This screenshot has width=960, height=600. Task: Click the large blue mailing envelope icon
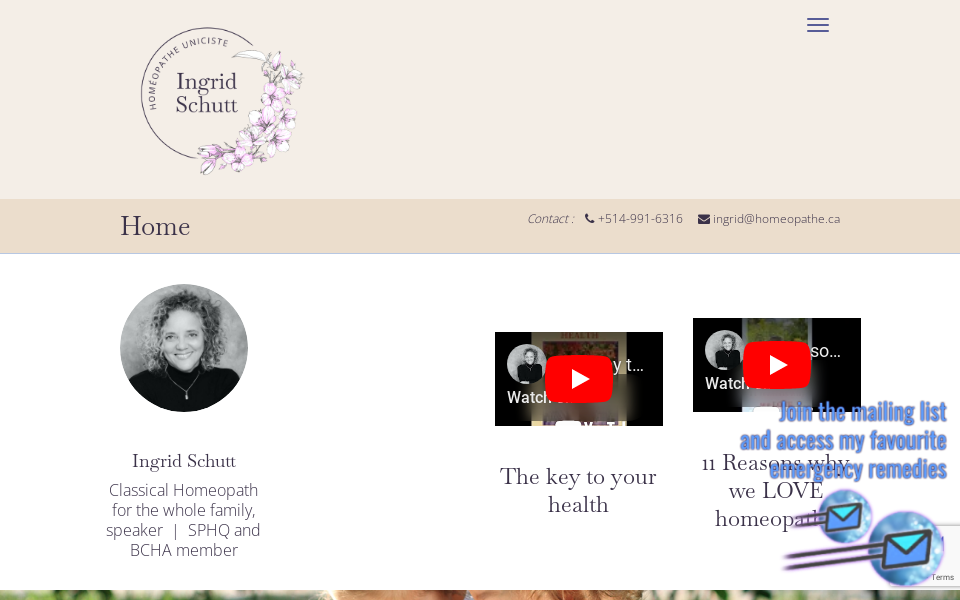(x=907, y=547)
